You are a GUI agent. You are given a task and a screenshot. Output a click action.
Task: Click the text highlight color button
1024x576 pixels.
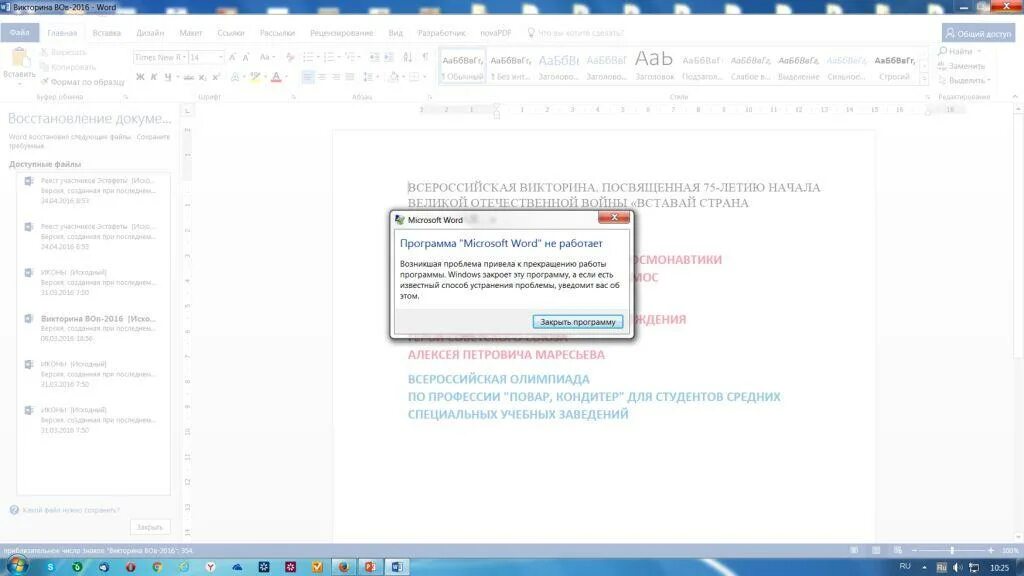coord(255,77)
